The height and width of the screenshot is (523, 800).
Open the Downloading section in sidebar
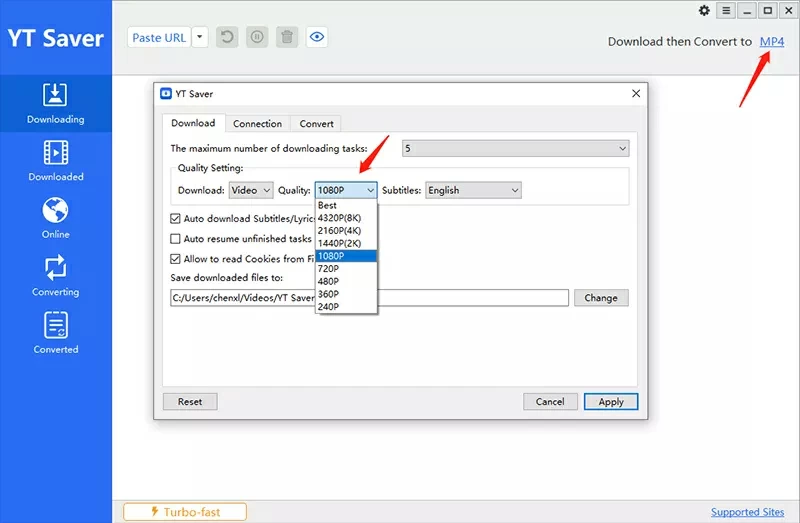[x=55, y=103]
